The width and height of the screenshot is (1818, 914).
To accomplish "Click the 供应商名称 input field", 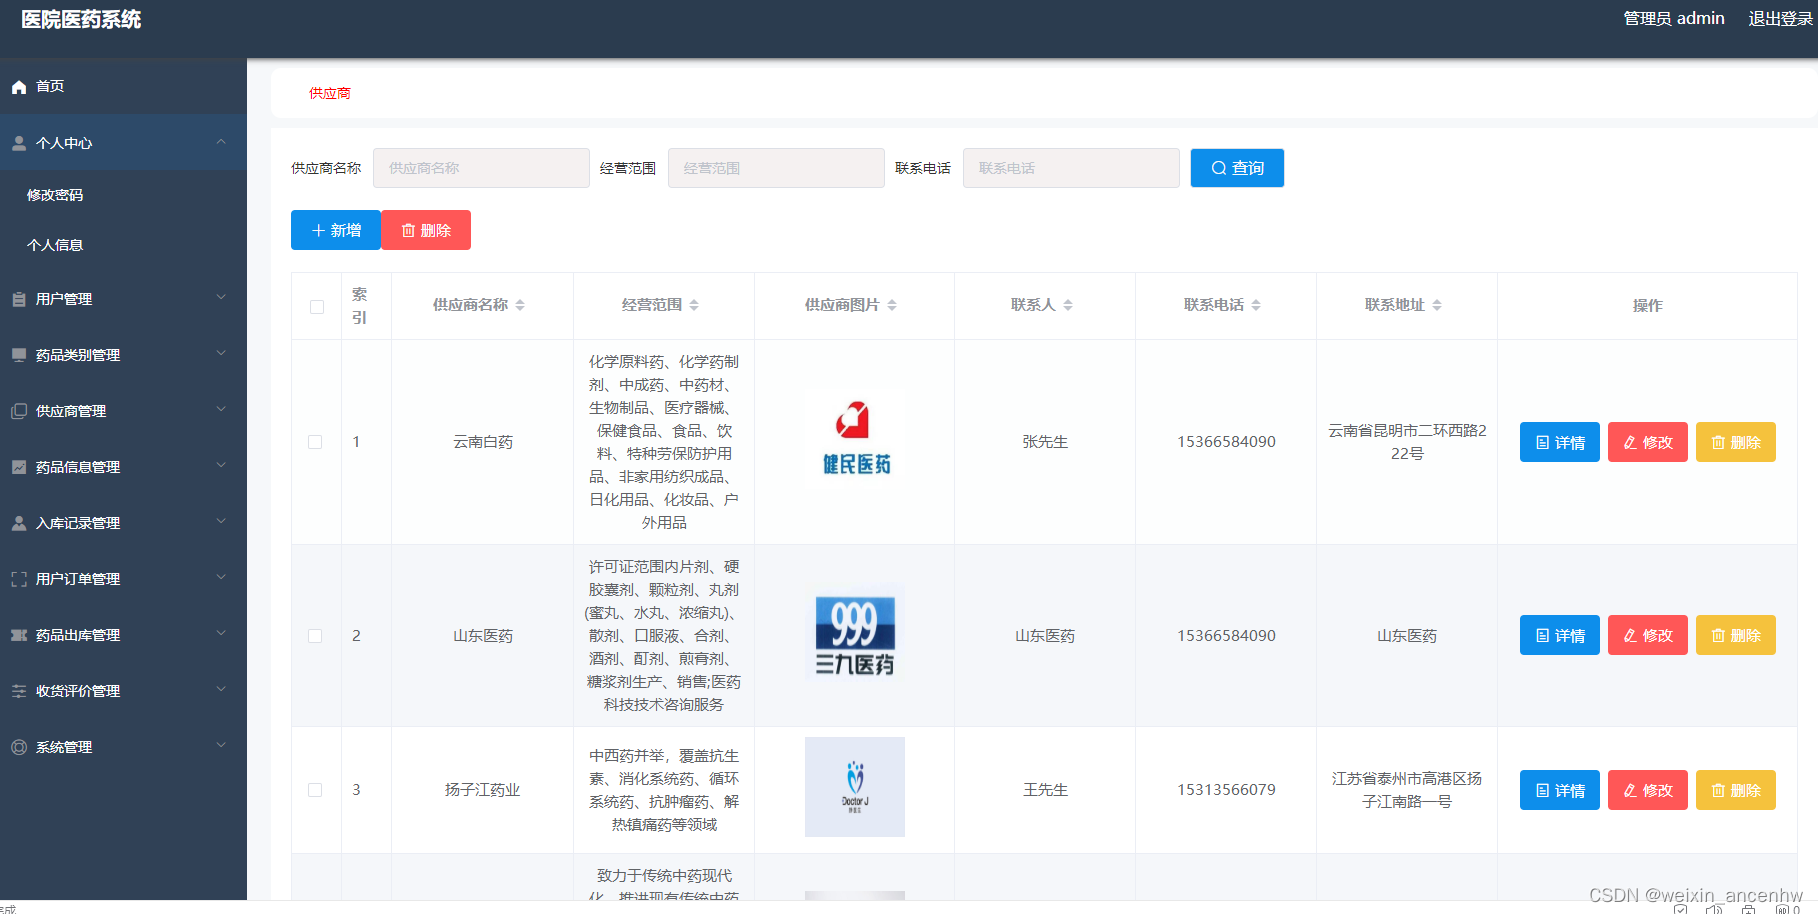I will coord(481,167).
